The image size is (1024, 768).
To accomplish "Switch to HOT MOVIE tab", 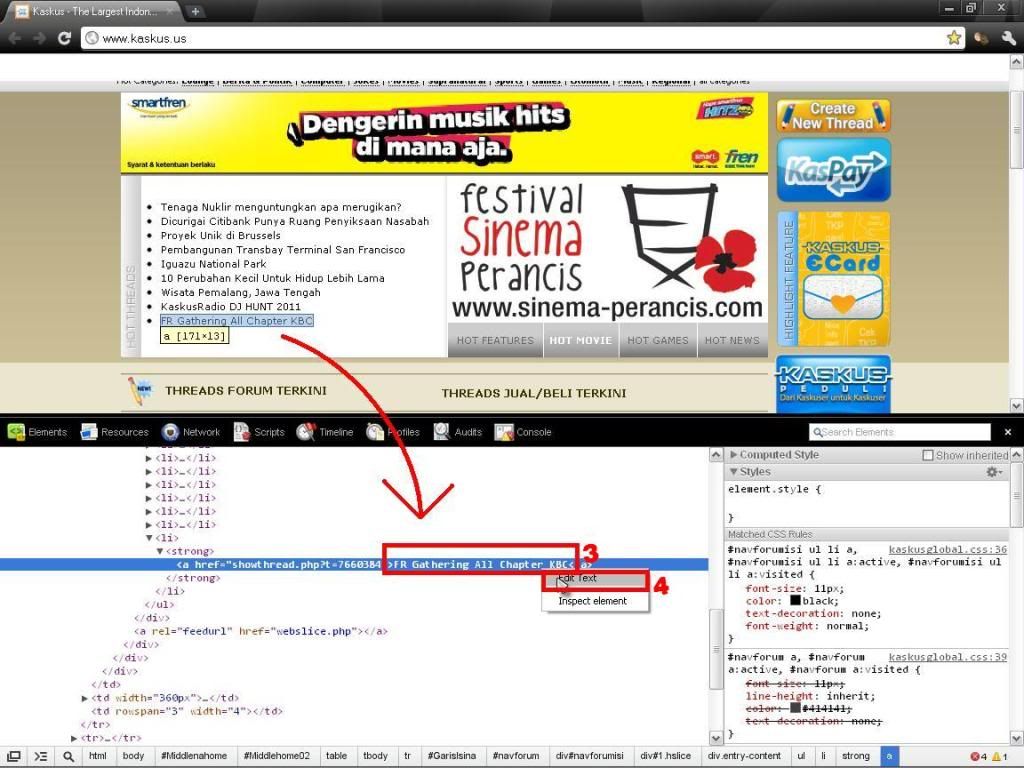I will click(x=581, y=340).
